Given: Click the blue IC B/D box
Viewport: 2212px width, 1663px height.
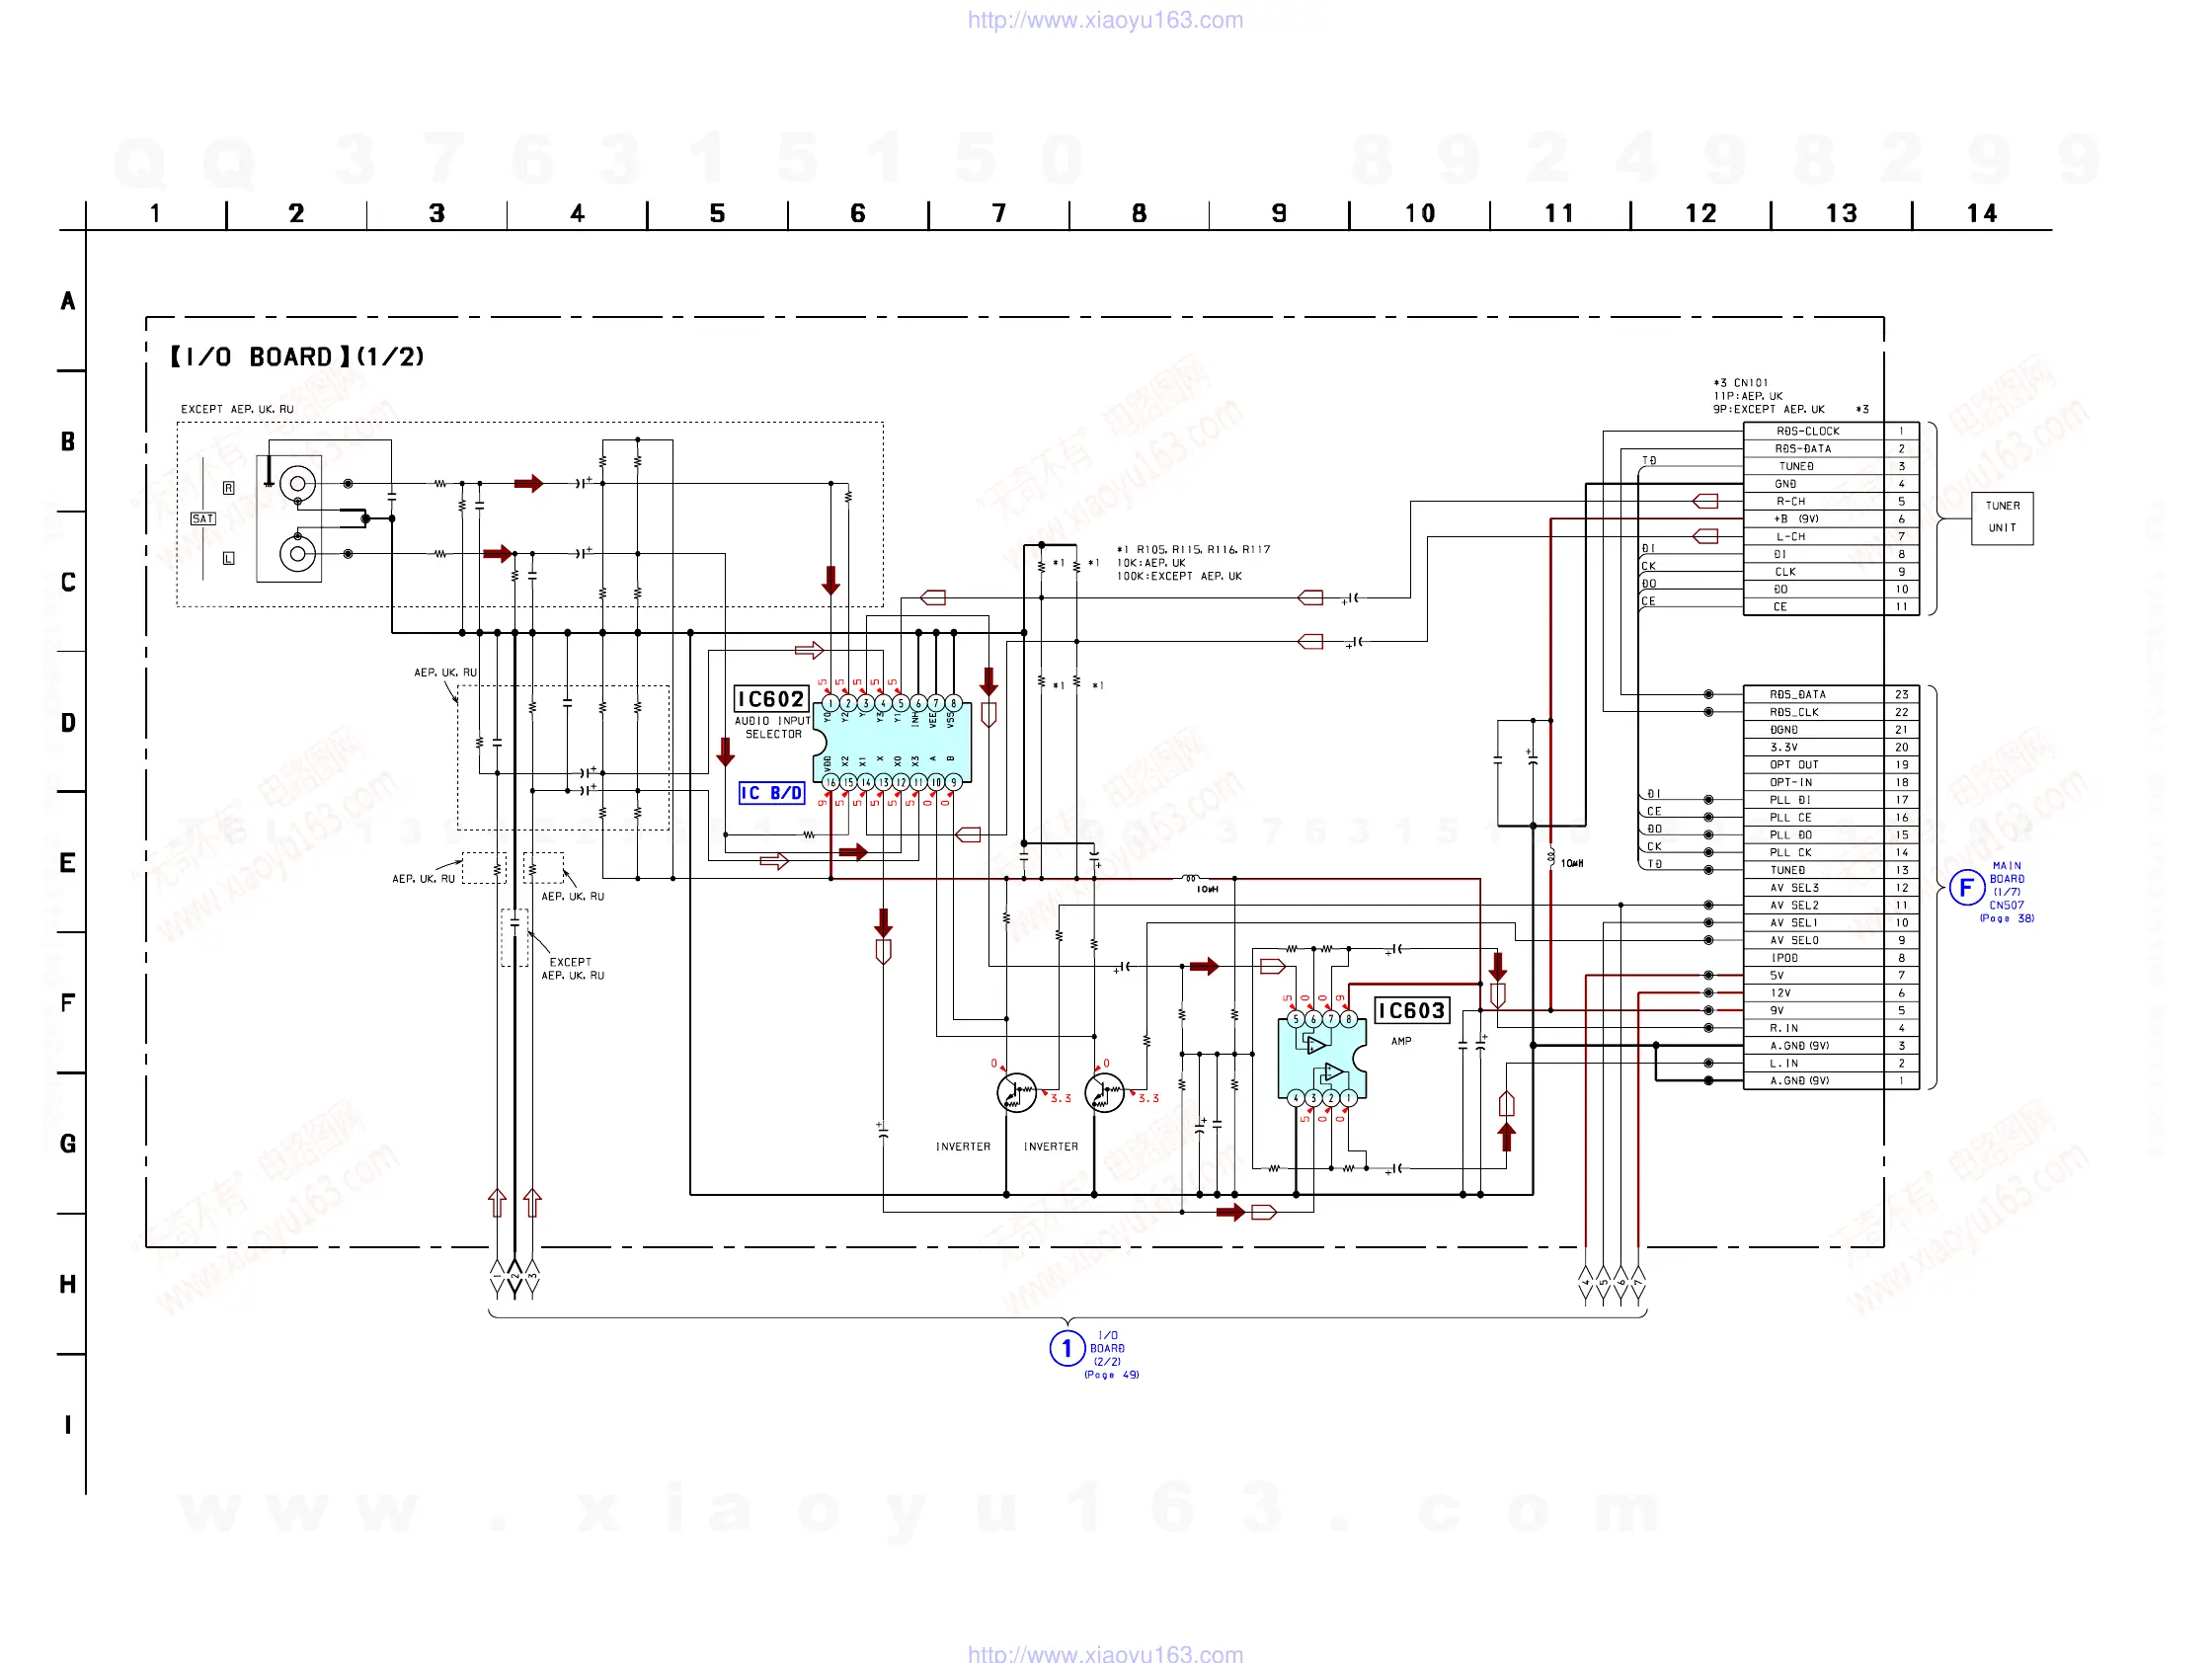Looking at the screenshot, I should pos(771,793).
